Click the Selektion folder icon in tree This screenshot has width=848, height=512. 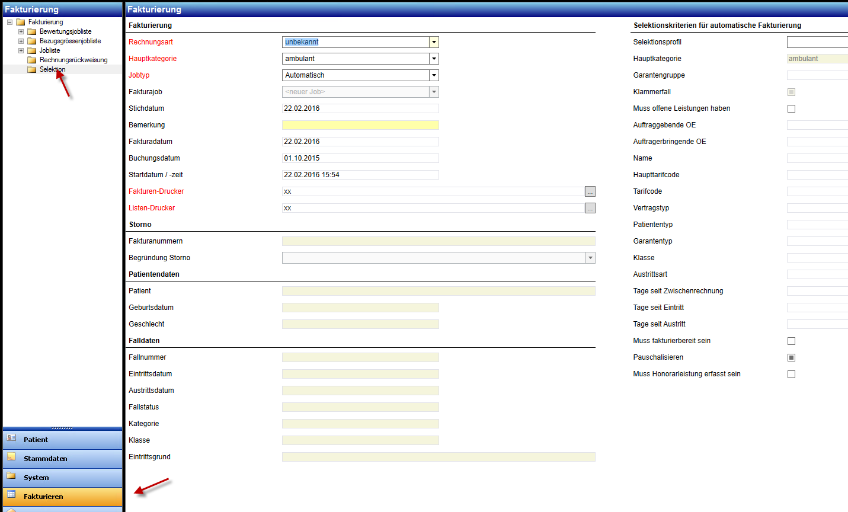(31, 70)
